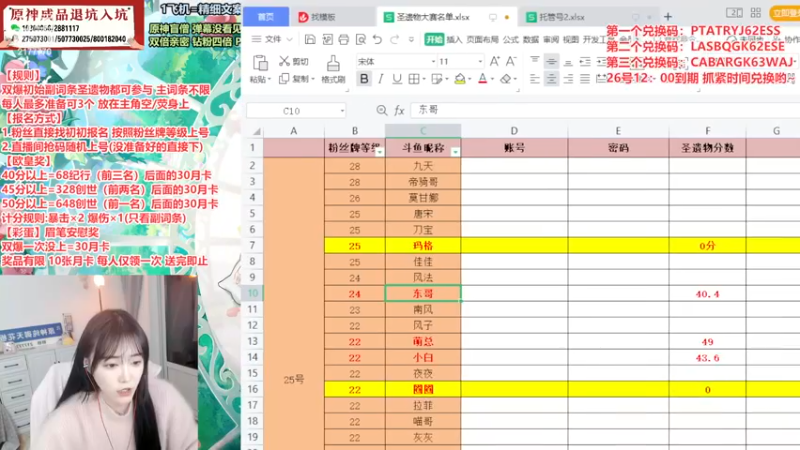Viewport: 800px width, 450px height.
Task: Click the Redo arrow
Action: (394, 39)
